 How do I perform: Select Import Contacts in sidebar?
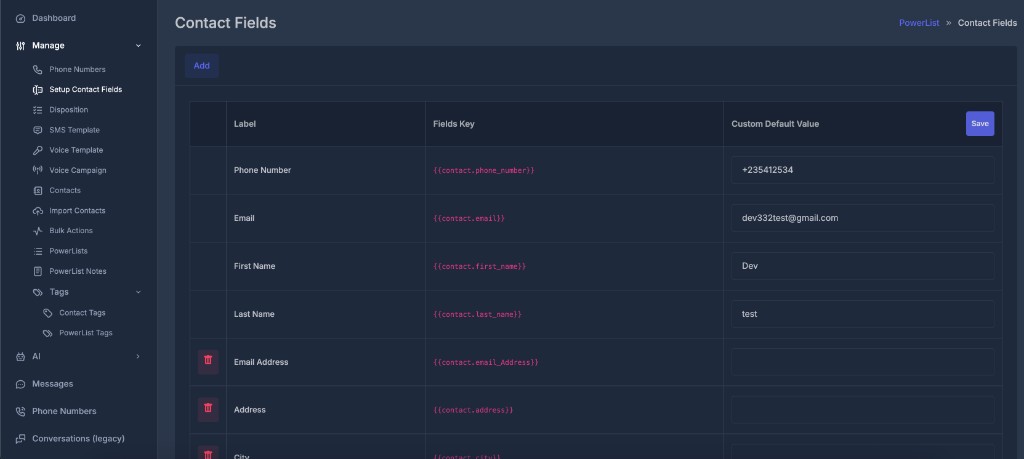point(77,211)
